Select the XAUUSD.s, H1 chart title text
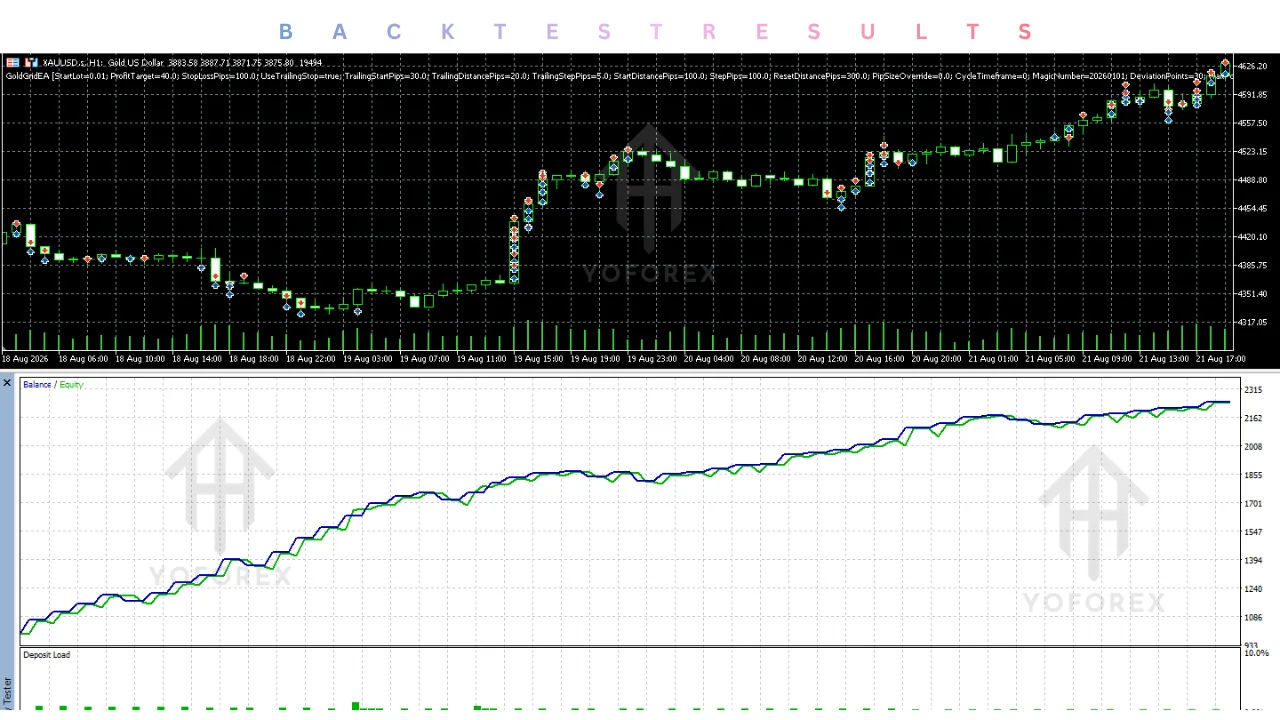 73,63
